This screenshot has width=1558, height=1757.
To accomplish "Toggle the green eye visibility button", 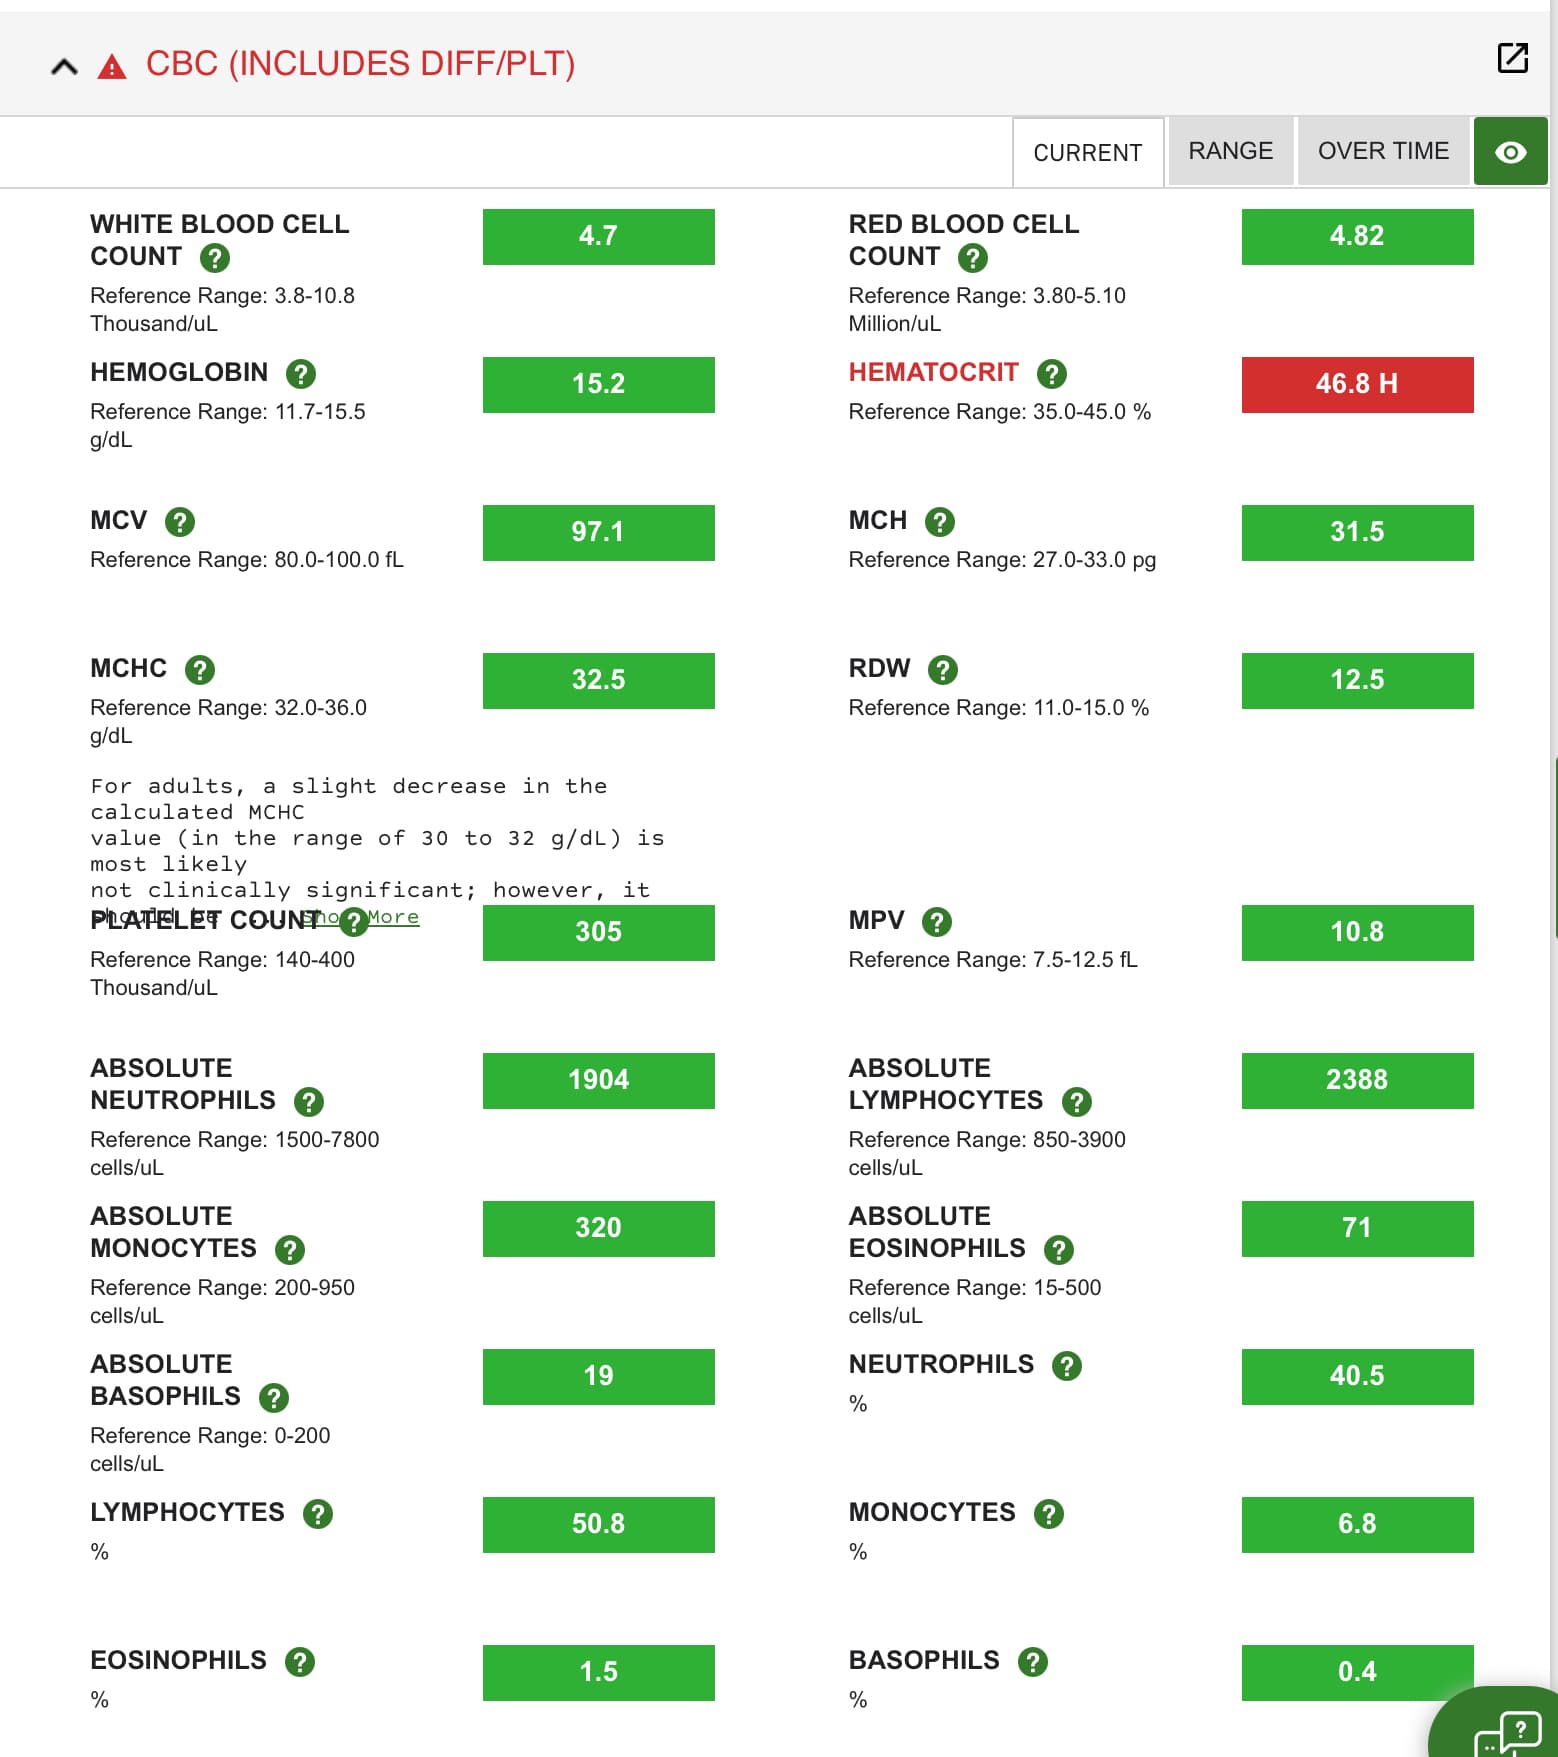I will click(x=1510, y=152).
